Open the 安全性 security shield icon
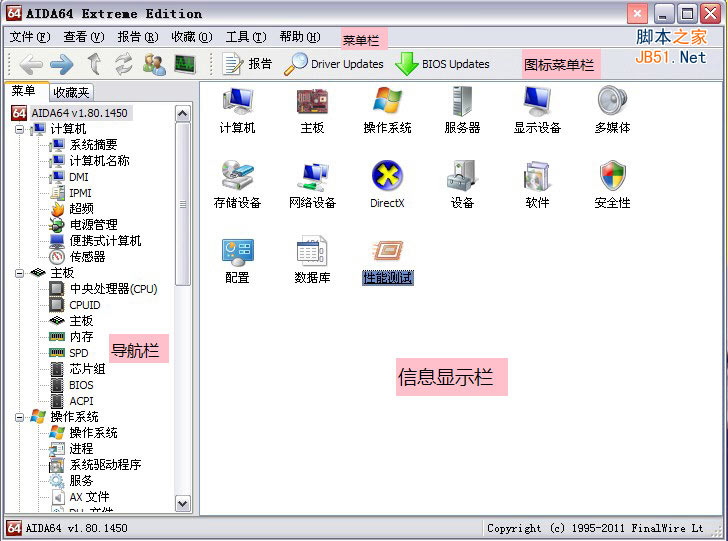The height and width of the screenshot is (541, 728). tap(612, 185)
